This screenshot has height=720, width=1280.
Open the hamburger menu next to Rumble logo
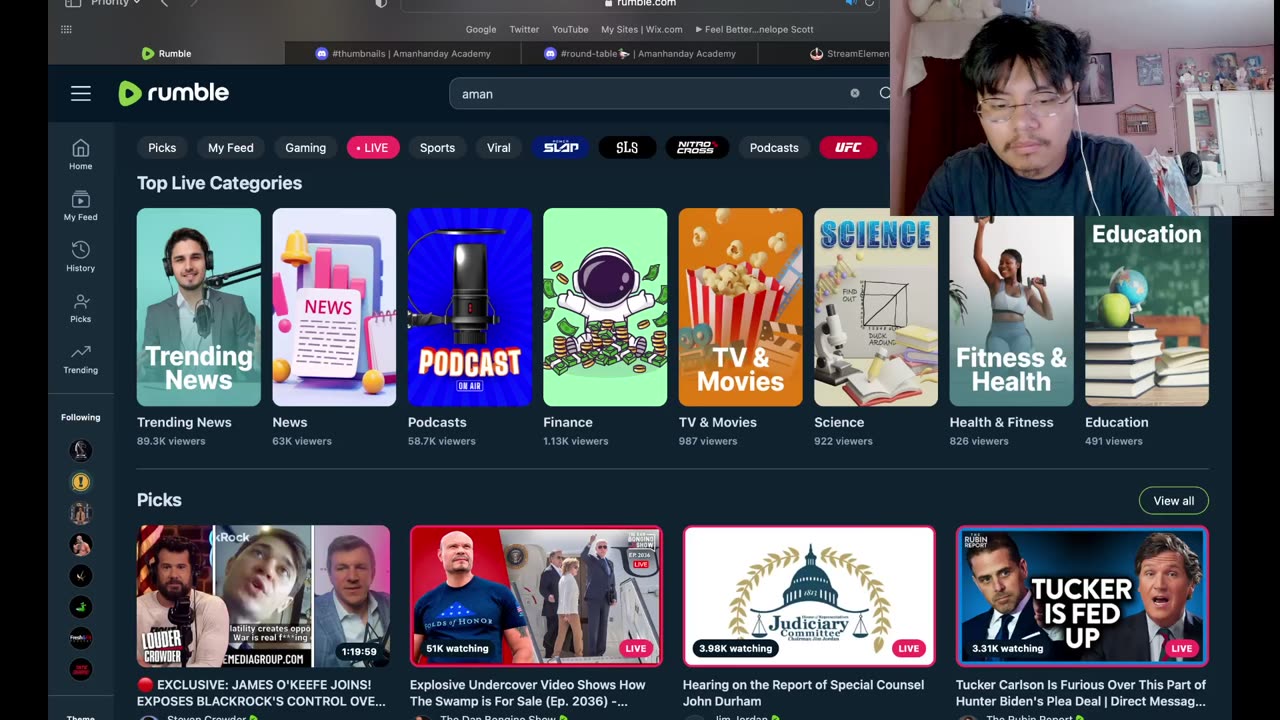pos(81,93)
